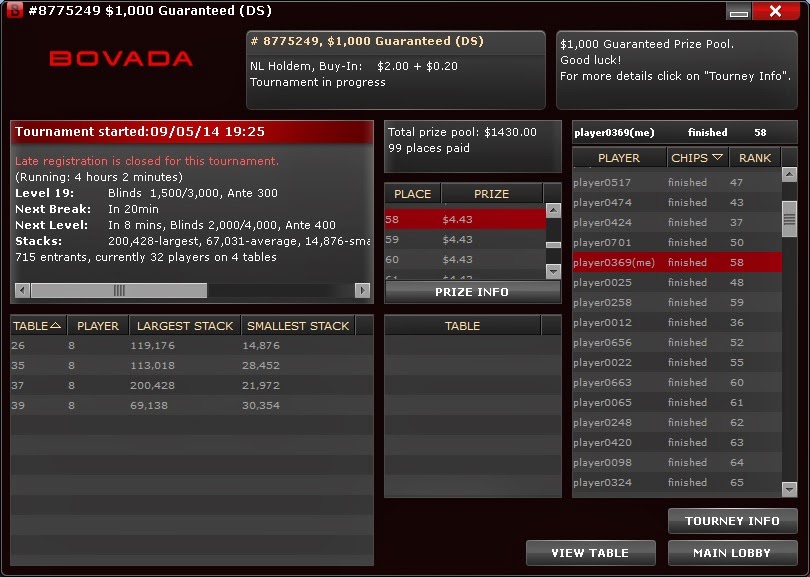Select player0420 in player list
The width and height of the screenshot is (810, 577).
pos(677,442)
